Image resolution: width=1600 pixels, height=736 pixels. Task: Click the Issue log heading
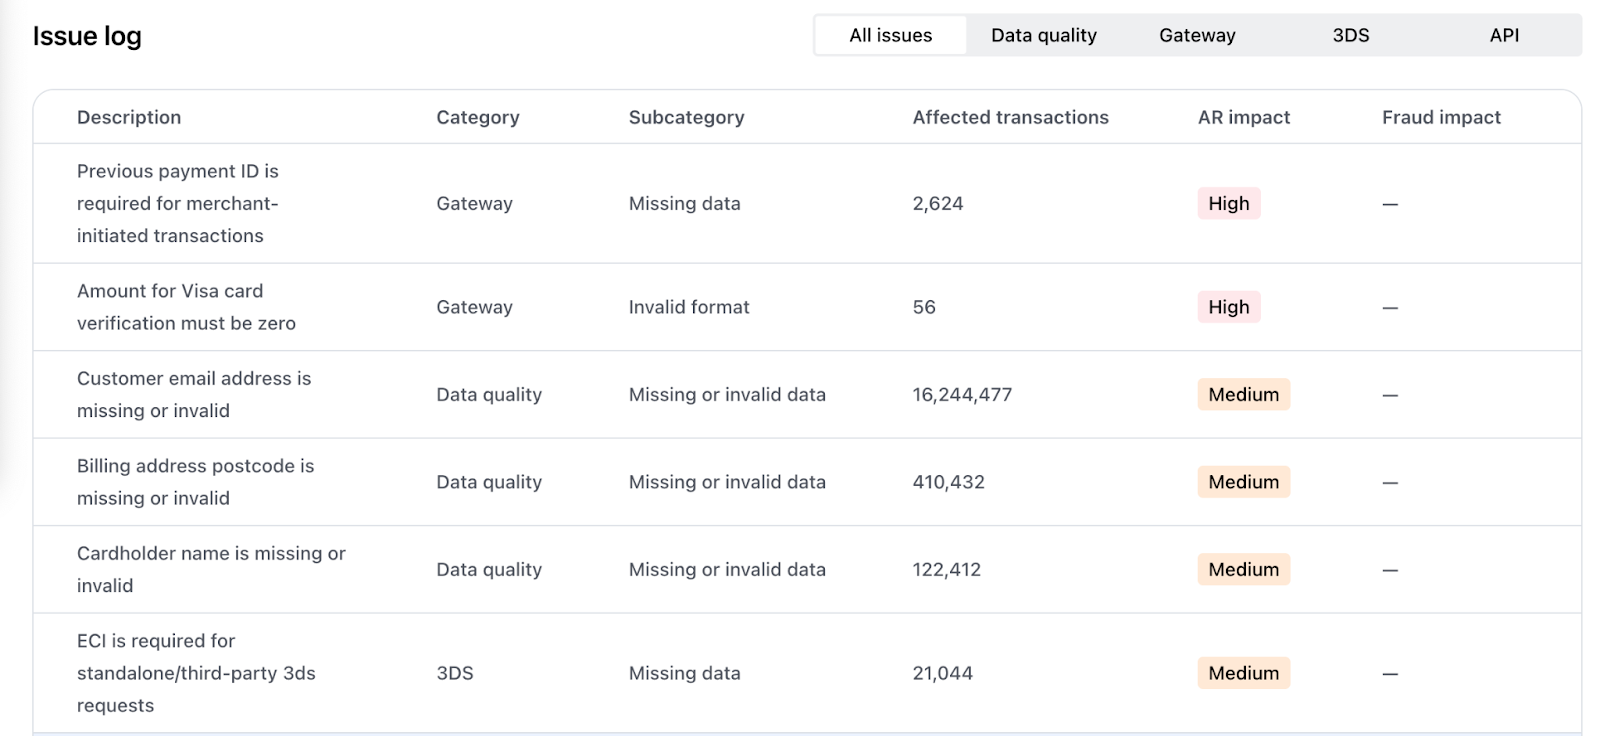(x=87, y=36)
